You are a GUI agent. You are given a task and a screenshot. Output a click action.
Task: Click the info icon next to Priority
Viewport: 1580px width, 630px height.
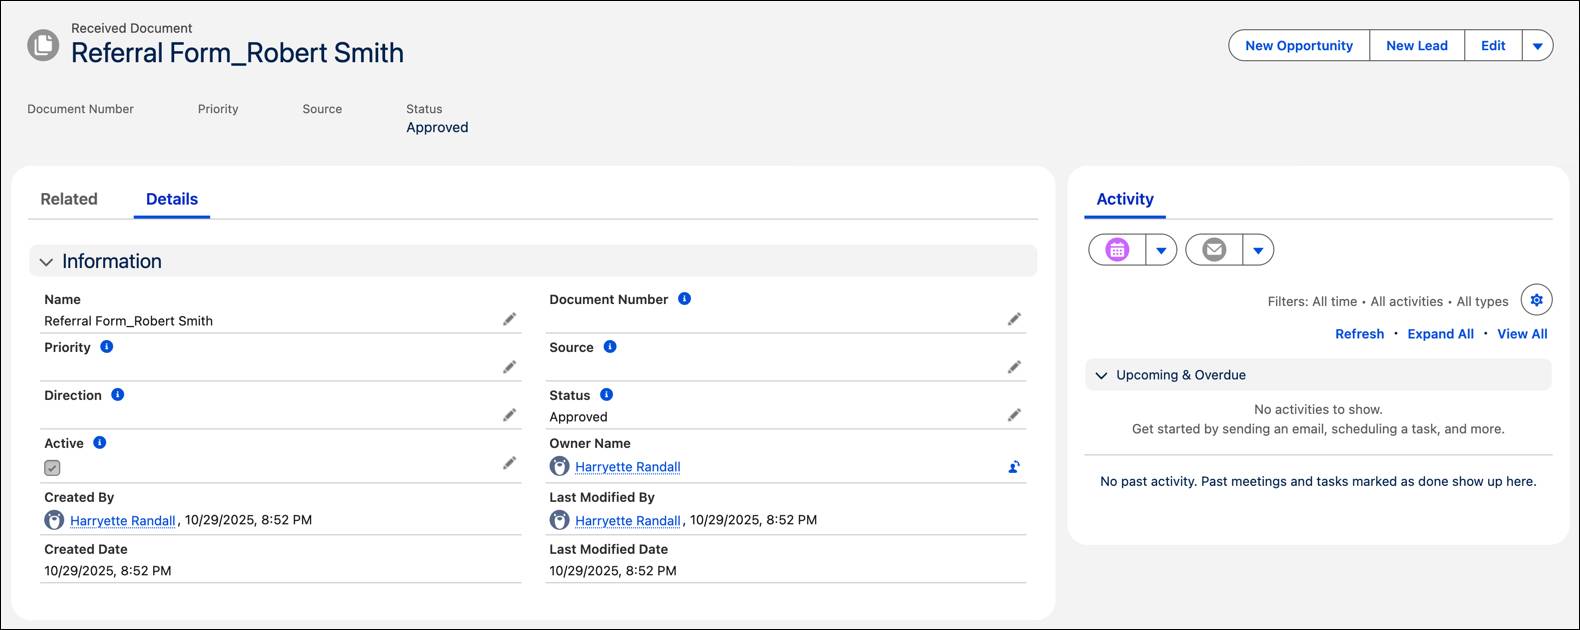(x=107, y=347)
